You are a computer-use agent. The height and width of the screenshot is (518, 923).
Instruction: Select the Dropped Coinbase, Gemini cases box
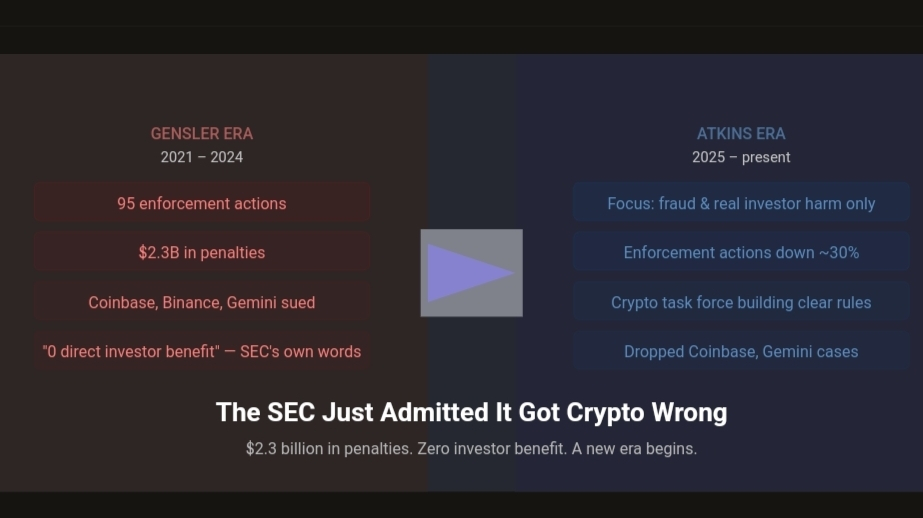pyautogui.click(x=741, y=351)
